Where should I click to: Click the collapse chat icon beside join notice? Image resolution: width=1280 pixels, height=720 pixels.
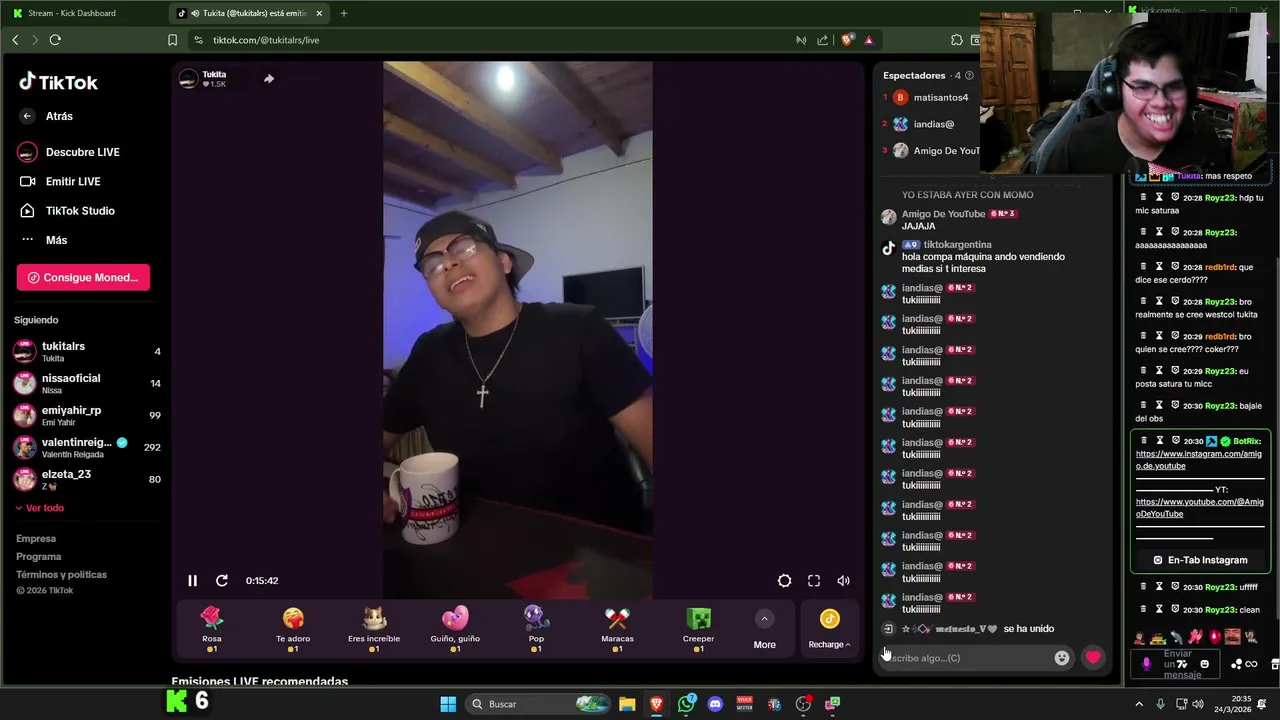click(888, 629)
